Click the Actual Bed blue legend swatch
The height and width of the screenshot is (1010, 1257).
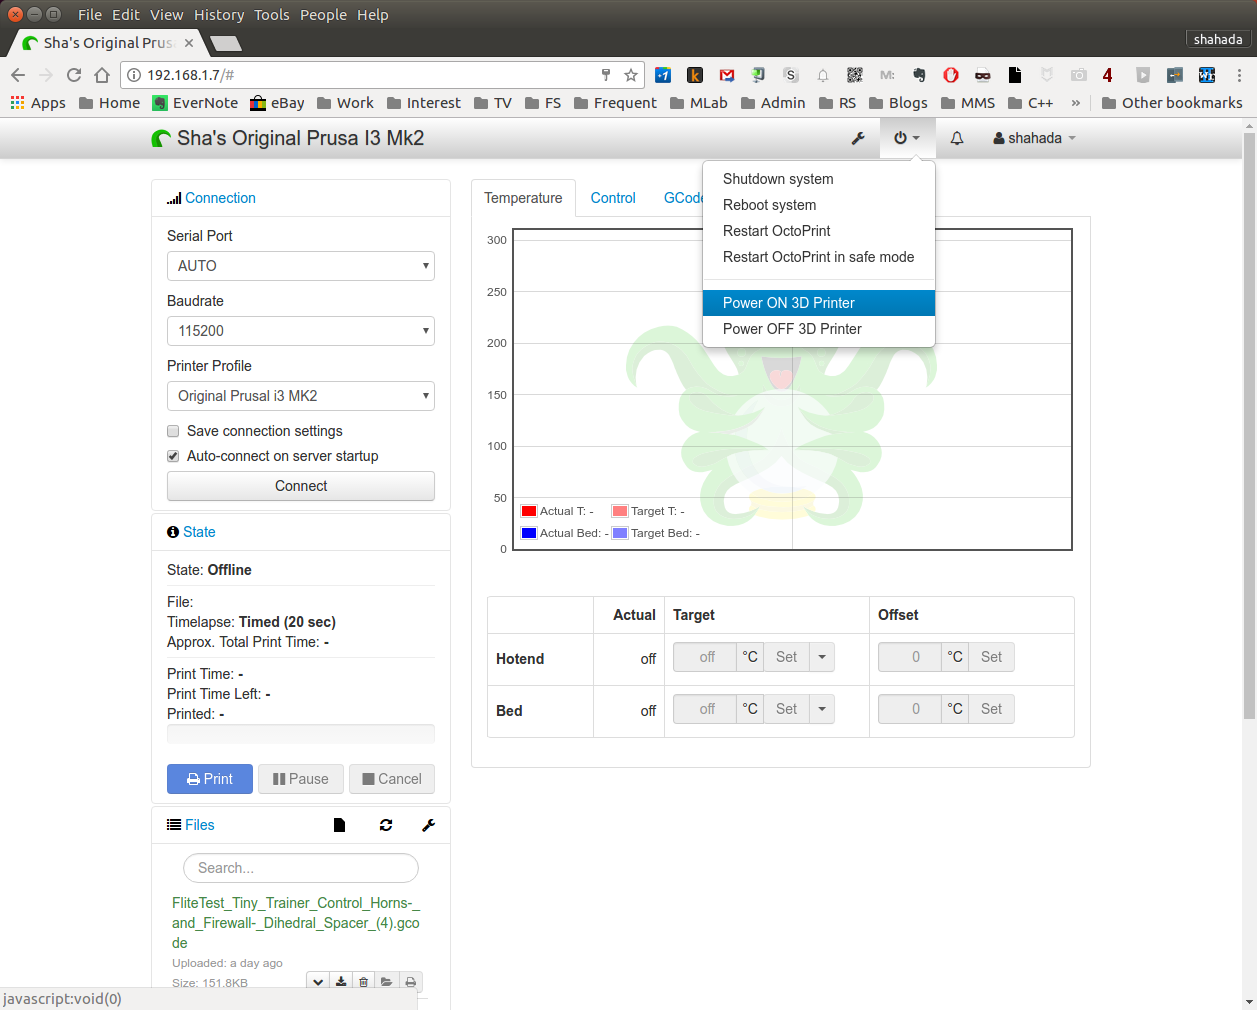(529, 533)
